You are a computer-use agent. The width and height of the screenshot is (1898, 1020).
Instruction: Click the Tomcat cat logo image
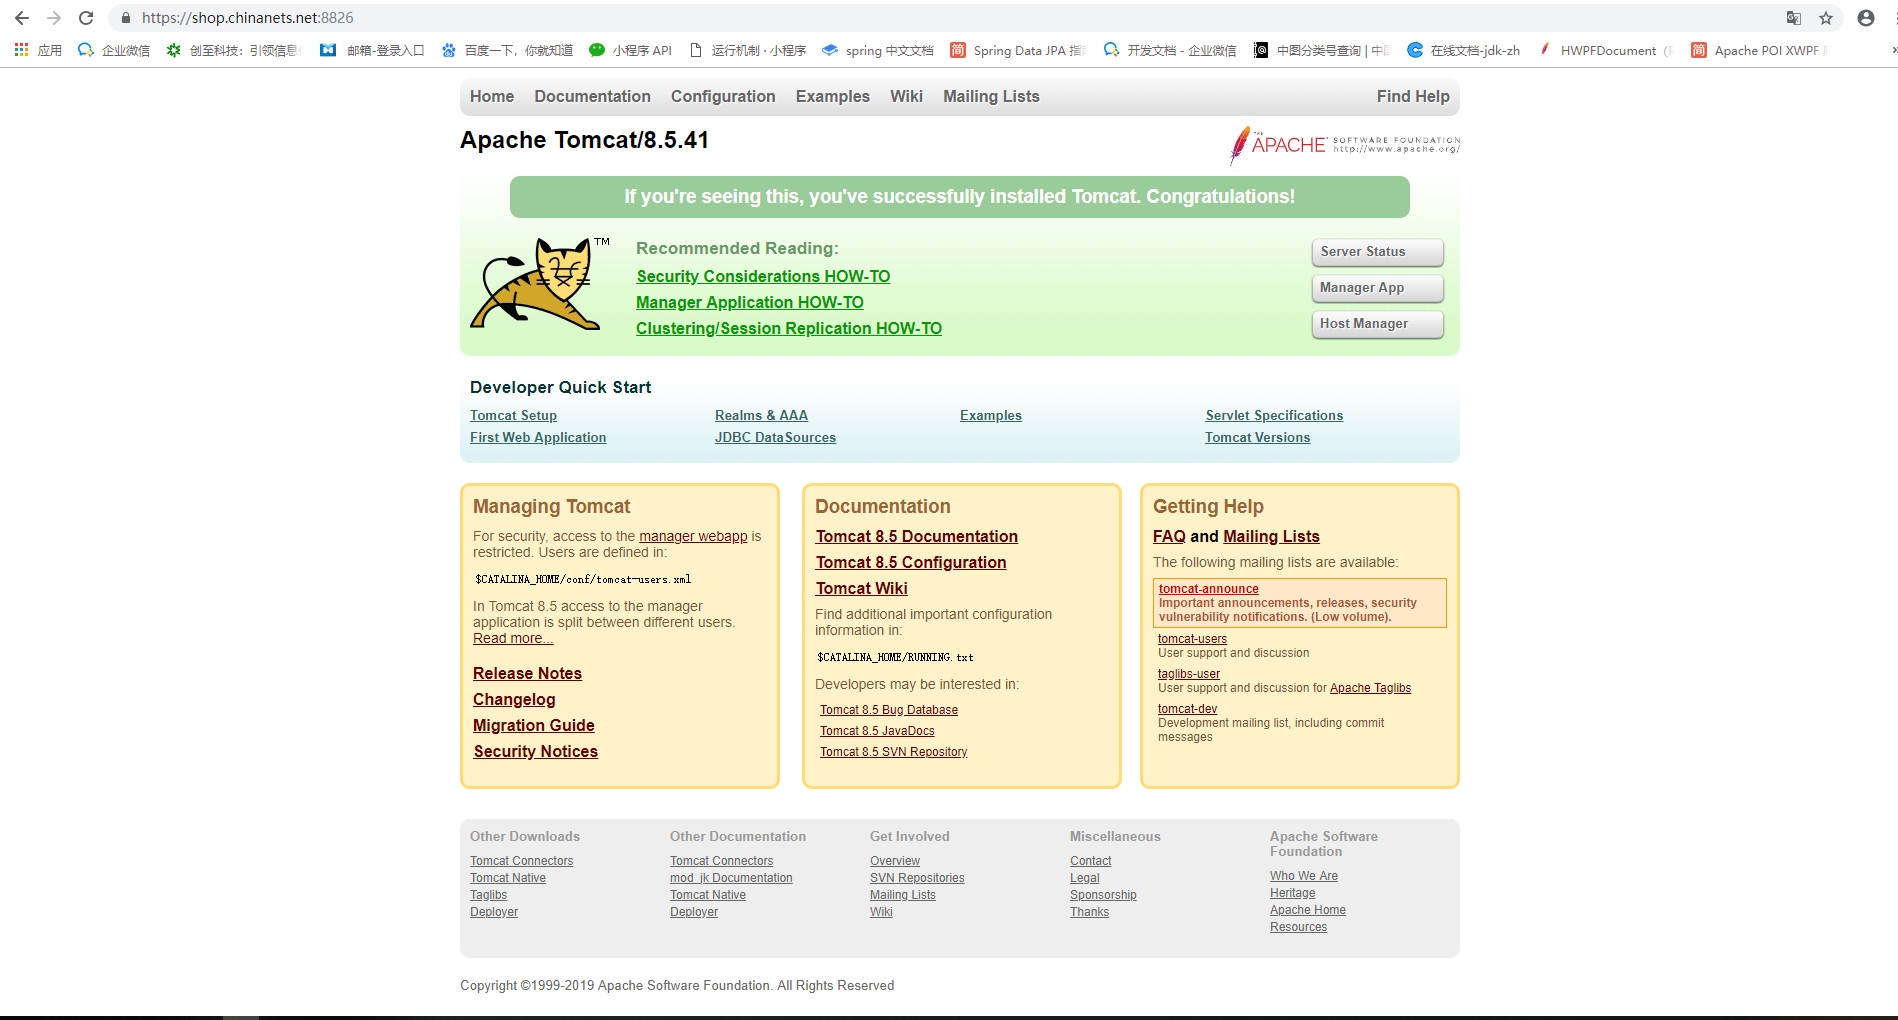coord(540,283)
